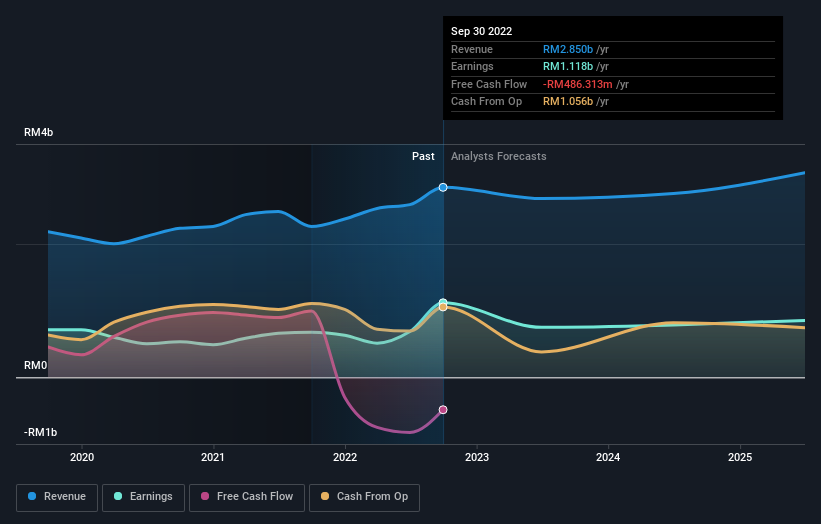Click the 2025 x-axis label
Screen dimensions: 821x524
coord(740,458)
